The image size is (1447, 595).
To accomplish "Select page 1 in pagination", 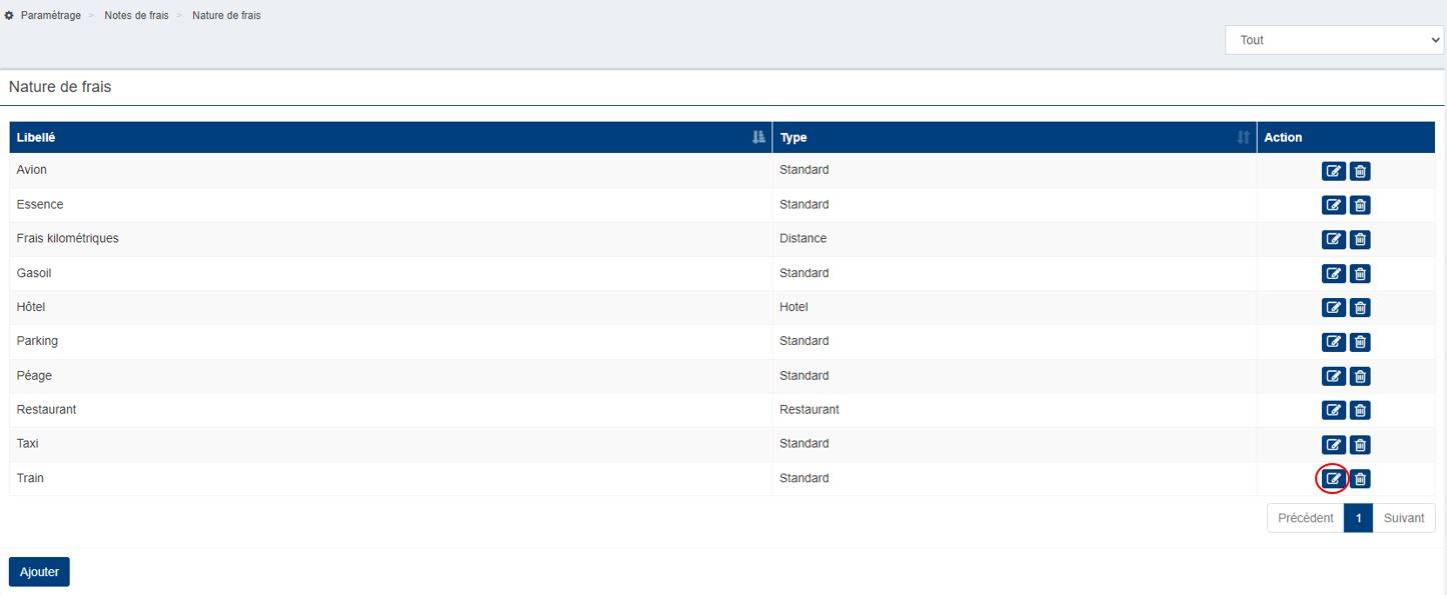I will (x=1358, y=518).
